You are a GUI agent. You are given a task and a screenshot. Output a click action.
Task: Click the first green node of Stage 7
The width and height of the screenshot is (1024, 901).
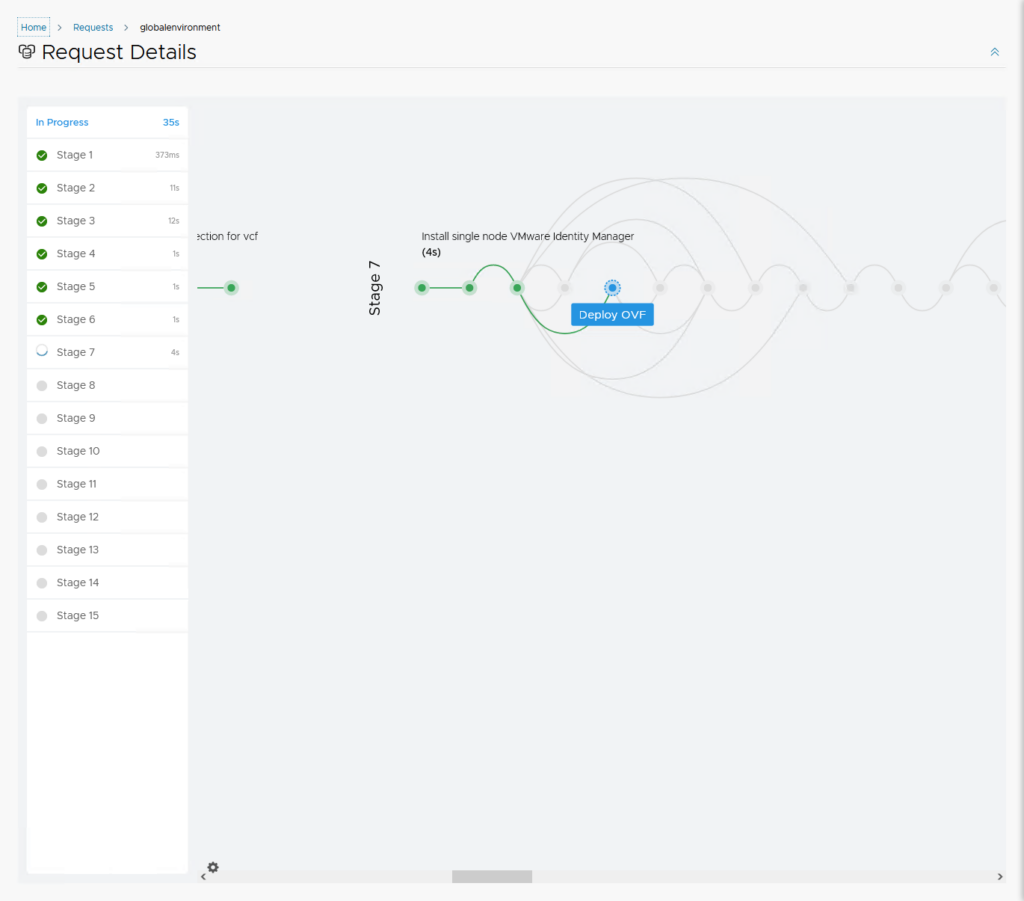422,288
